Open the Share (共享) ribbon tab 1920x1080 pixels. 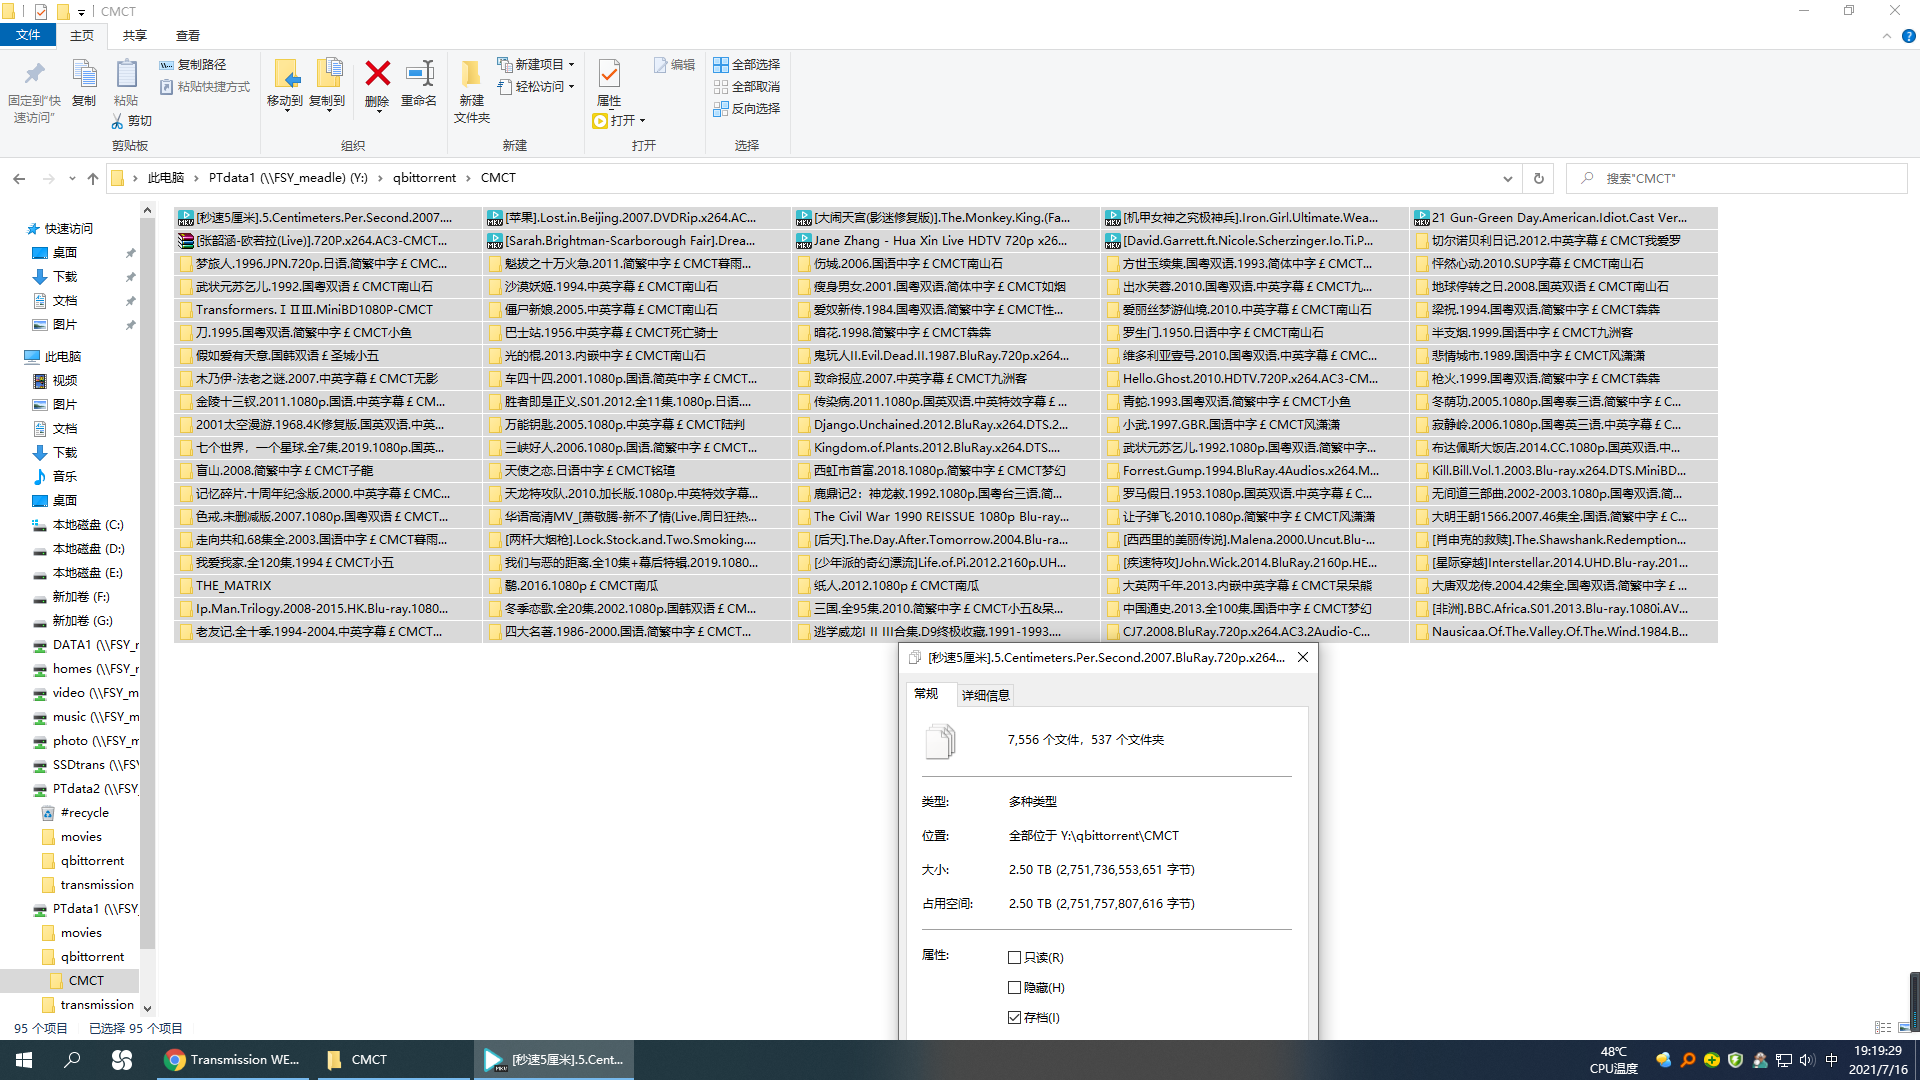[x=134, y=35]
